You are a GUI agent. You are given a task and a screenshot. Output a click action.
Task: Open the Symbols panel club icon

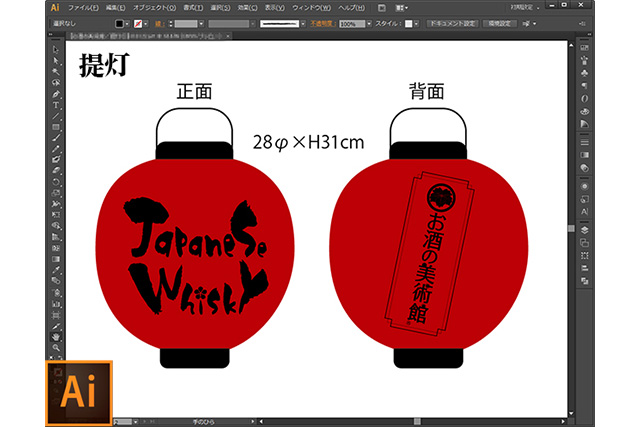(x=584, y=73)
